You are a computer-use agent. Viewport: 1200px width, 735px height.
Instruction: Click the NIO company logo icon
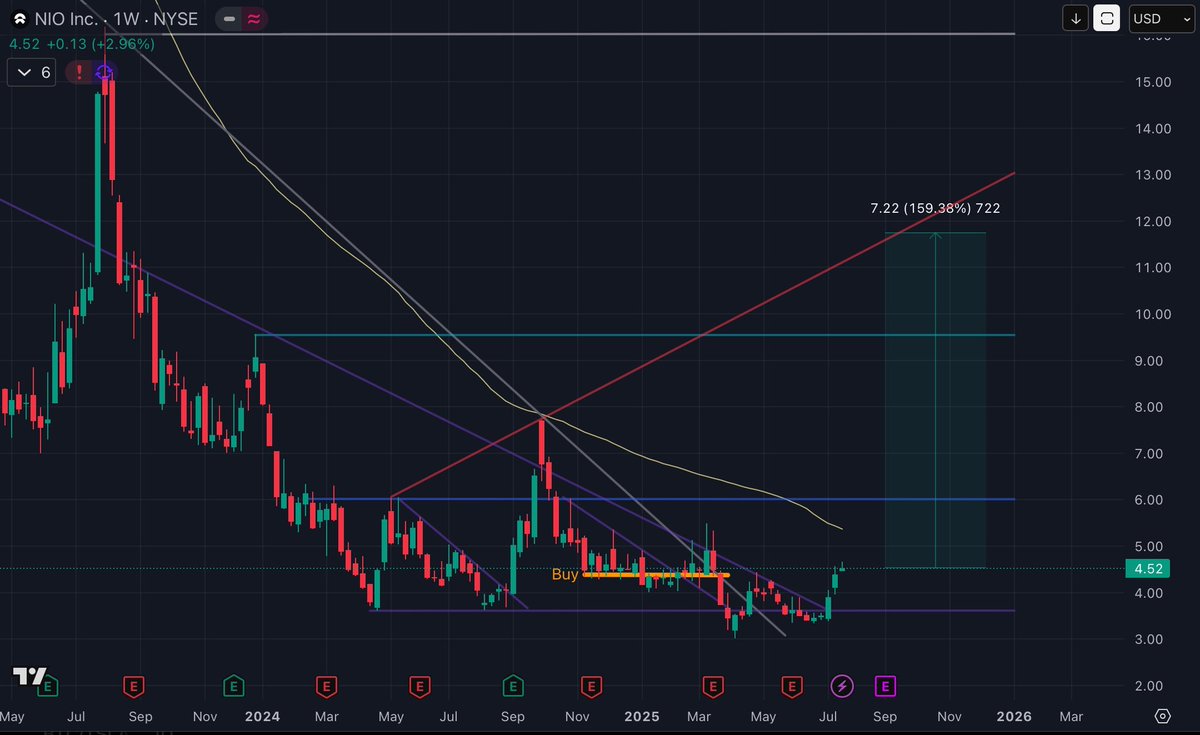19,19
